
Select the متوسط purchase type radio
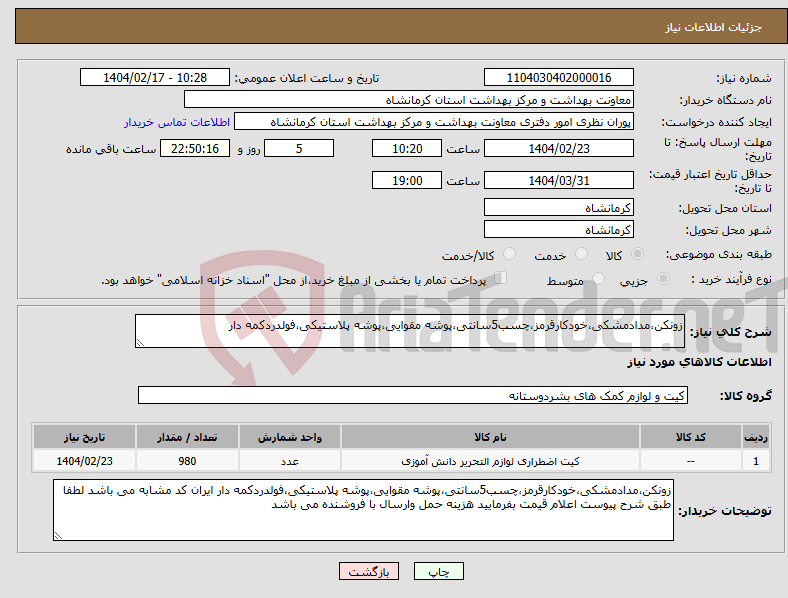click(x=598, y=279)
